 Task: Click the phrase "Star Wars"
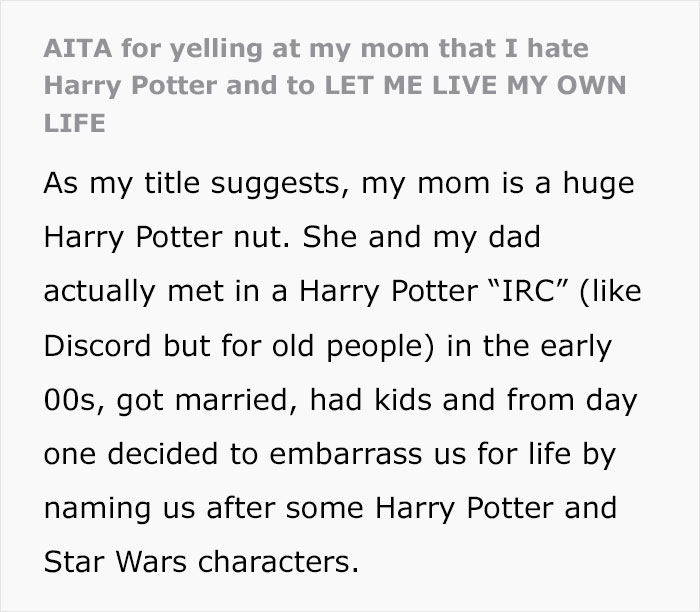114,561
